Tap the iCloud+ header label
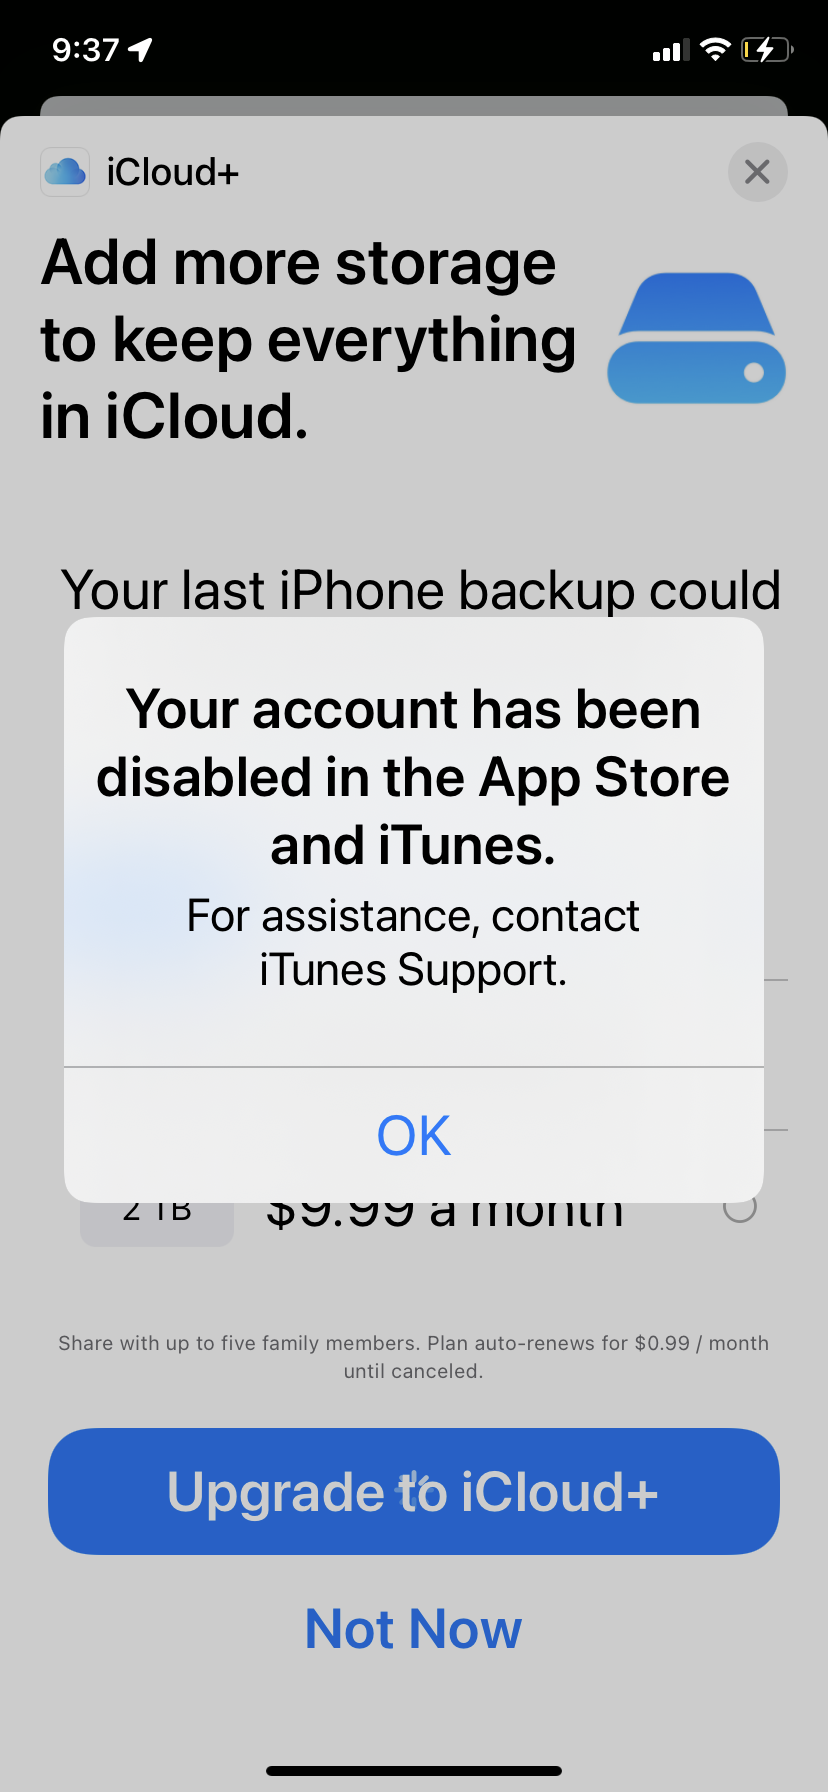 coord(173,172)
